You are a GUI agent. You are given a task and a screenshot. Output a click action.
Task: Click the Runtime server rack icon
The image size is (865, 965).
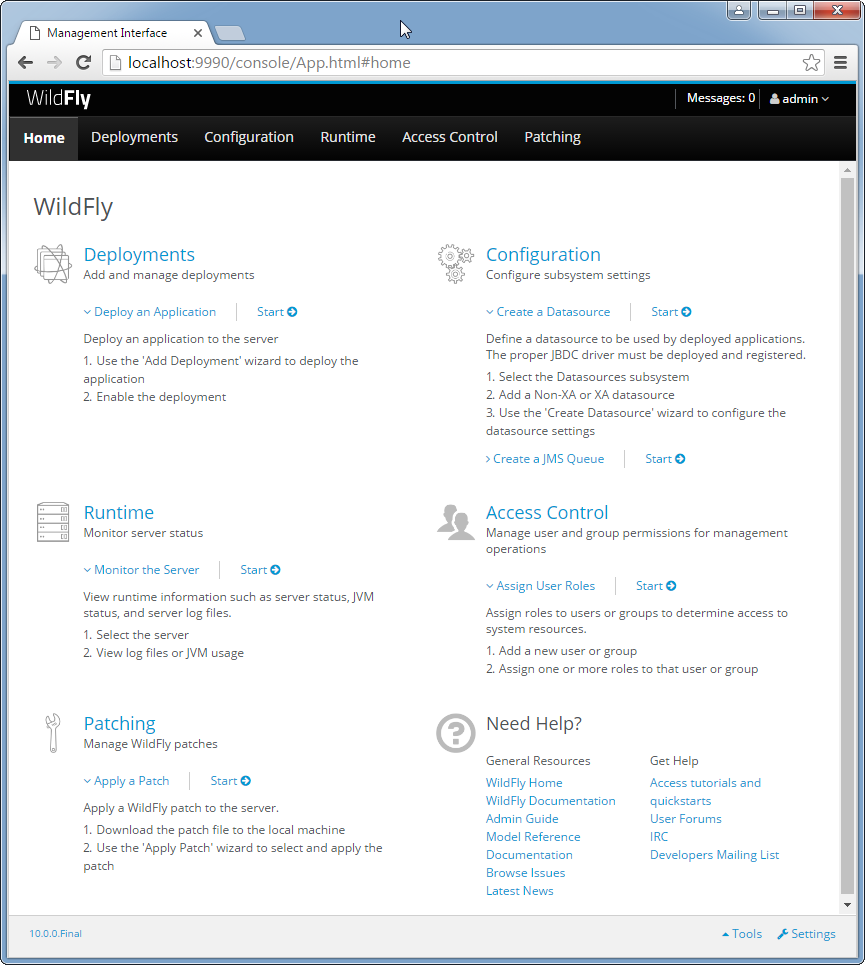(53, 522)
